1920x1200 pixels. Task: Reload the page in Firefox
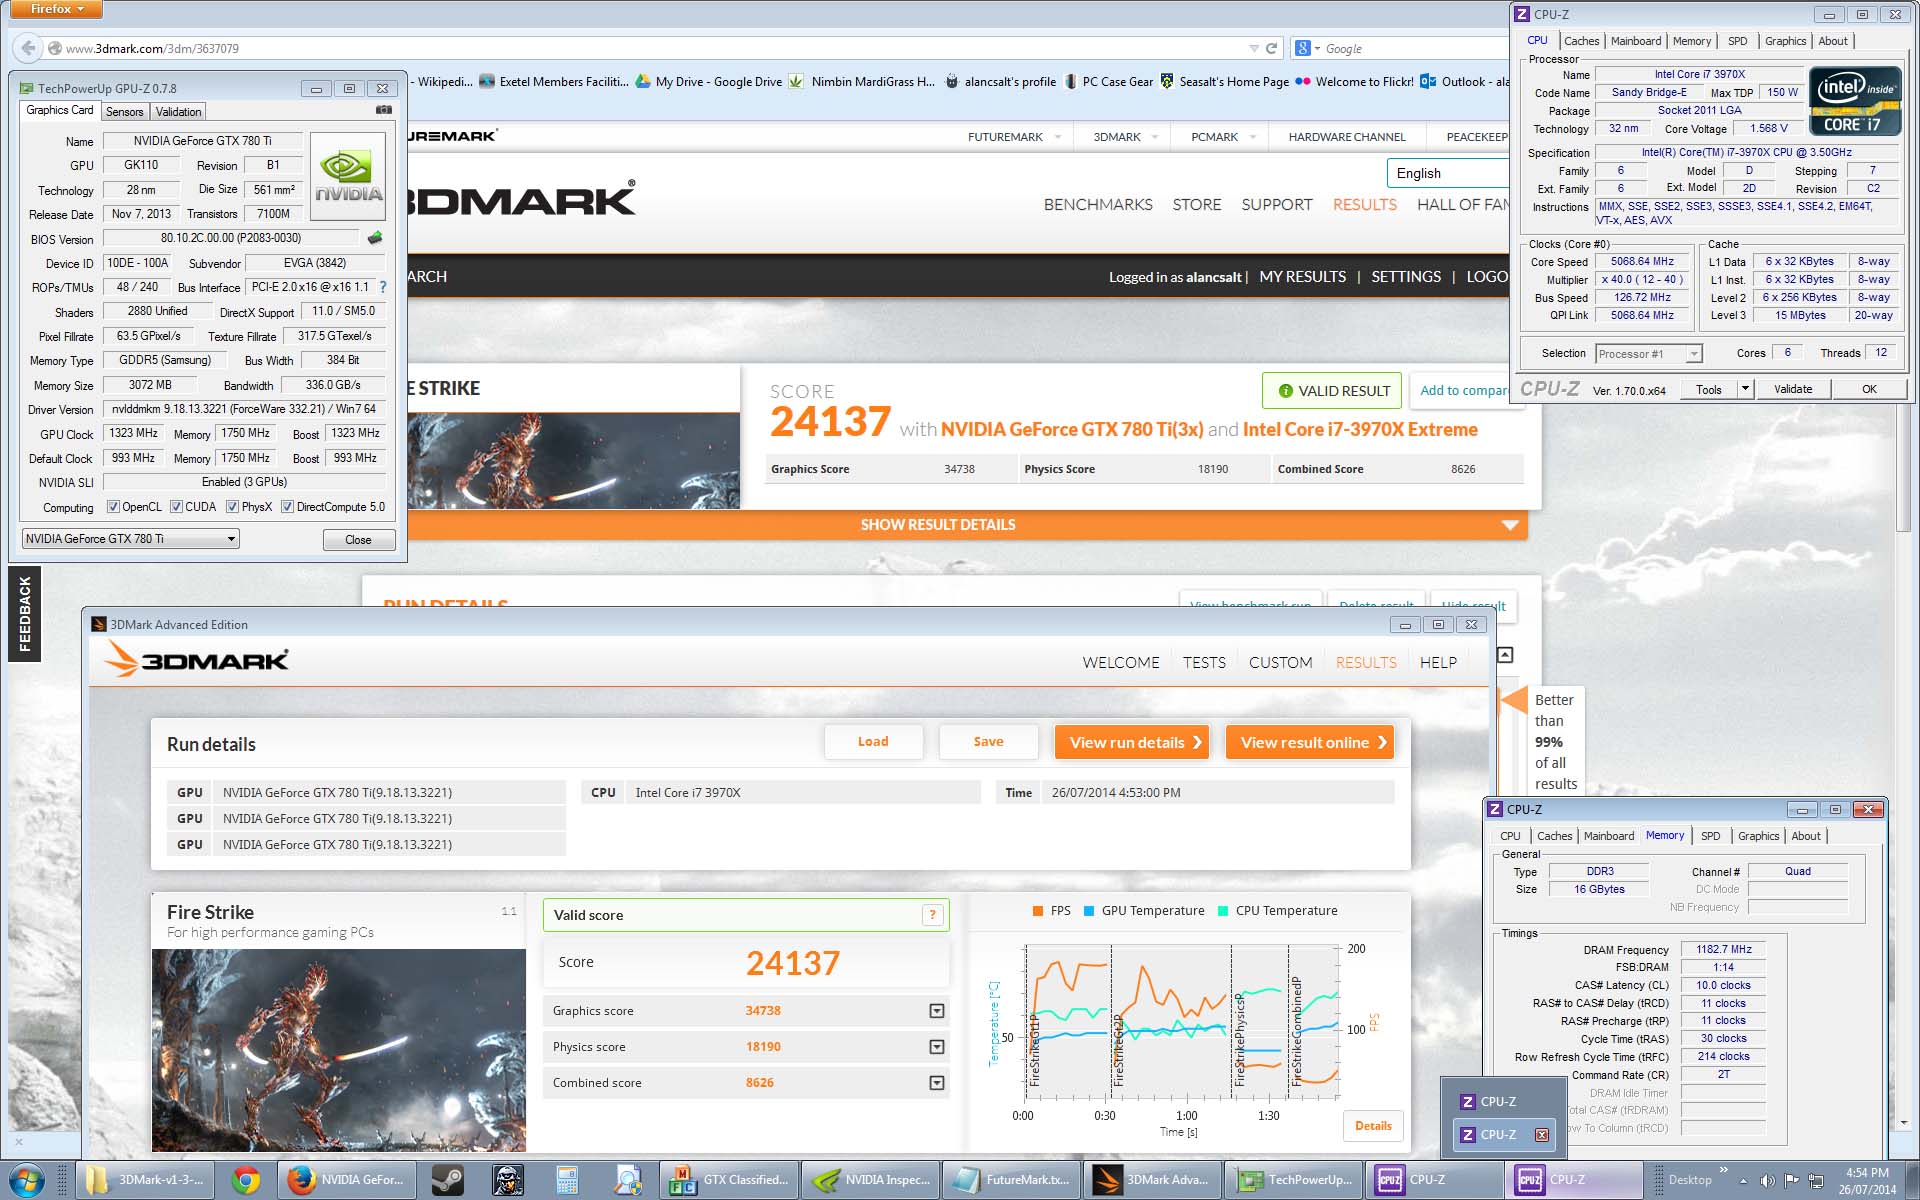tap(1271, 48)
